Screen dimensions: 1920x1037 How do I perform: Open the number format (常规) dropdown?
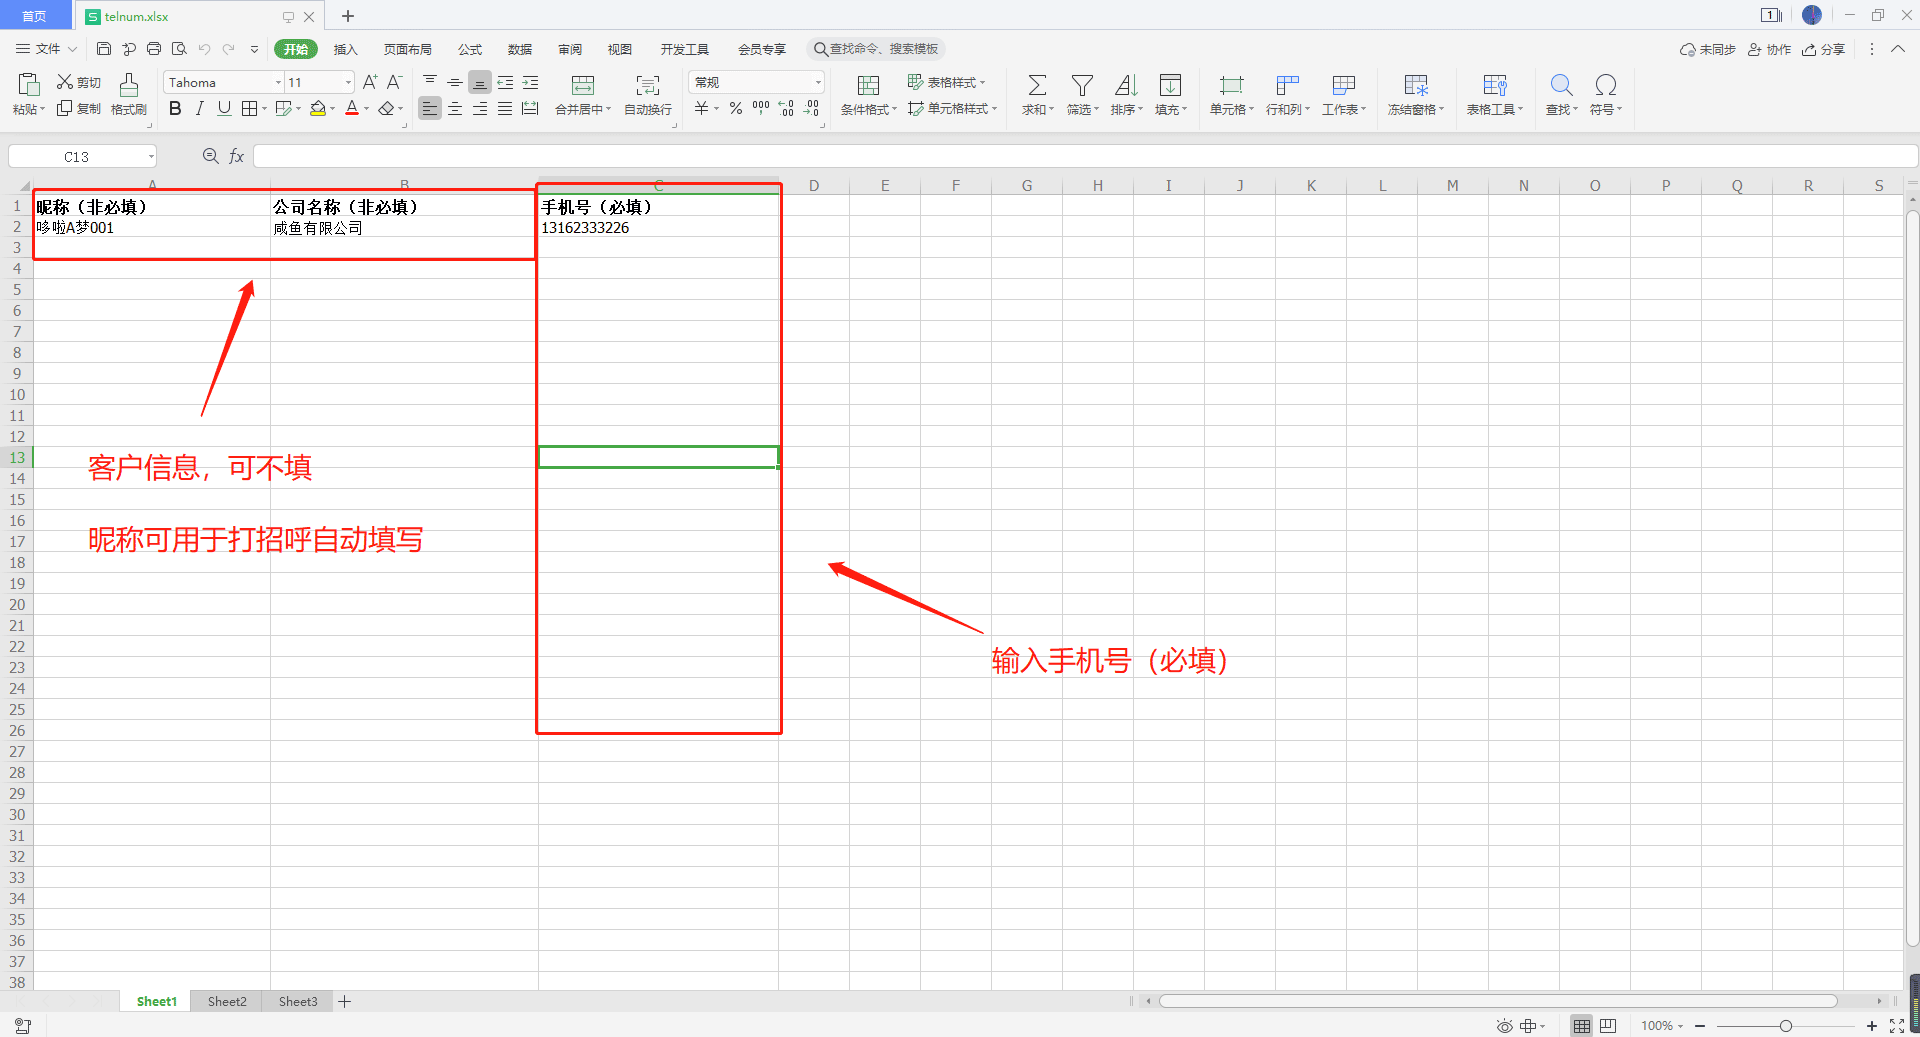818,83
